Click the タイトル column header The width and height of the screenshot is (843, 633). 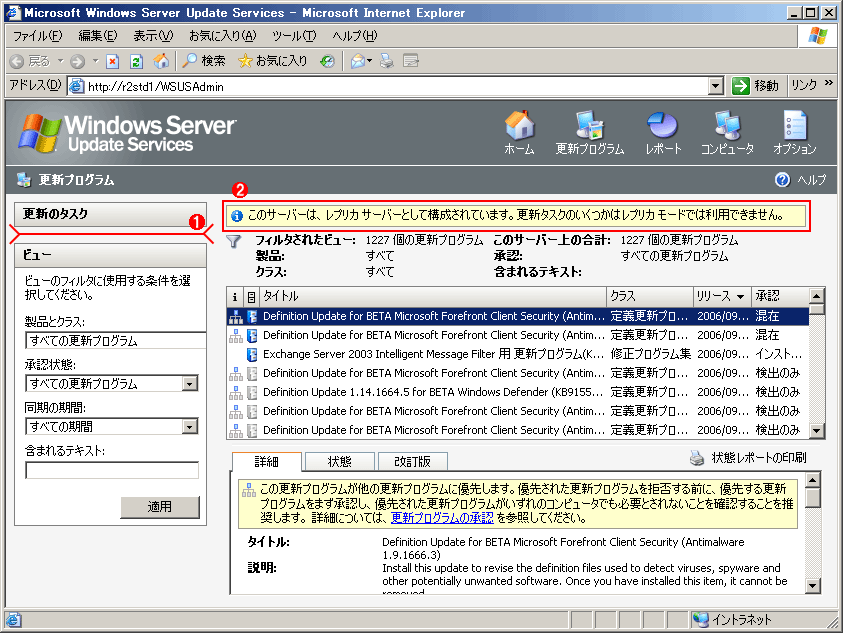pos(433,296)
